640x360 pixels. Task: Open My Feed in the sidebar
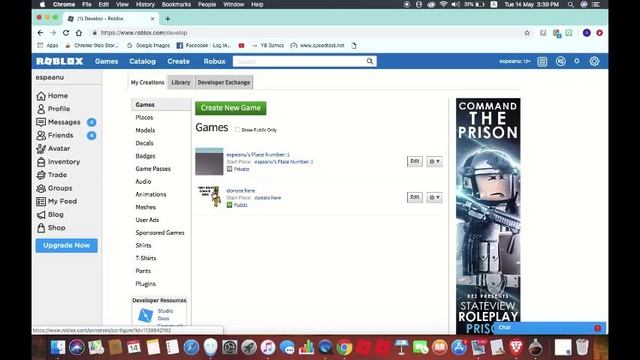[56, 201]
